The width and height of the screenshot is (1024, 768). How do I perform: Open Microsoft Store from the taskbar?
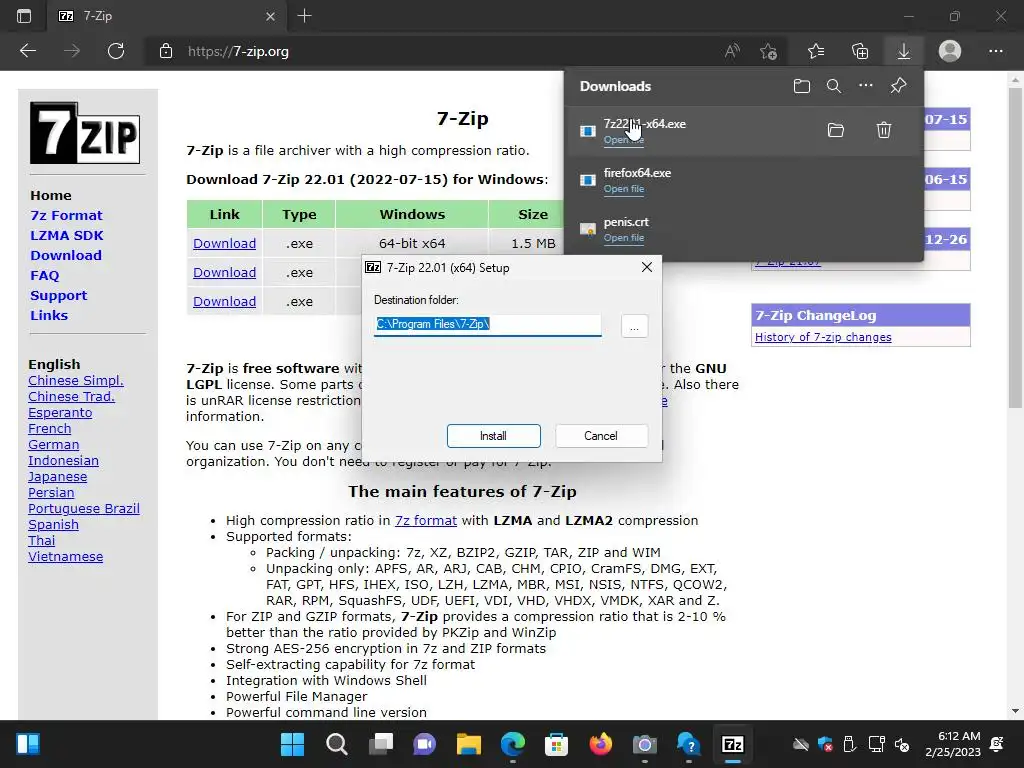[556, 744]
